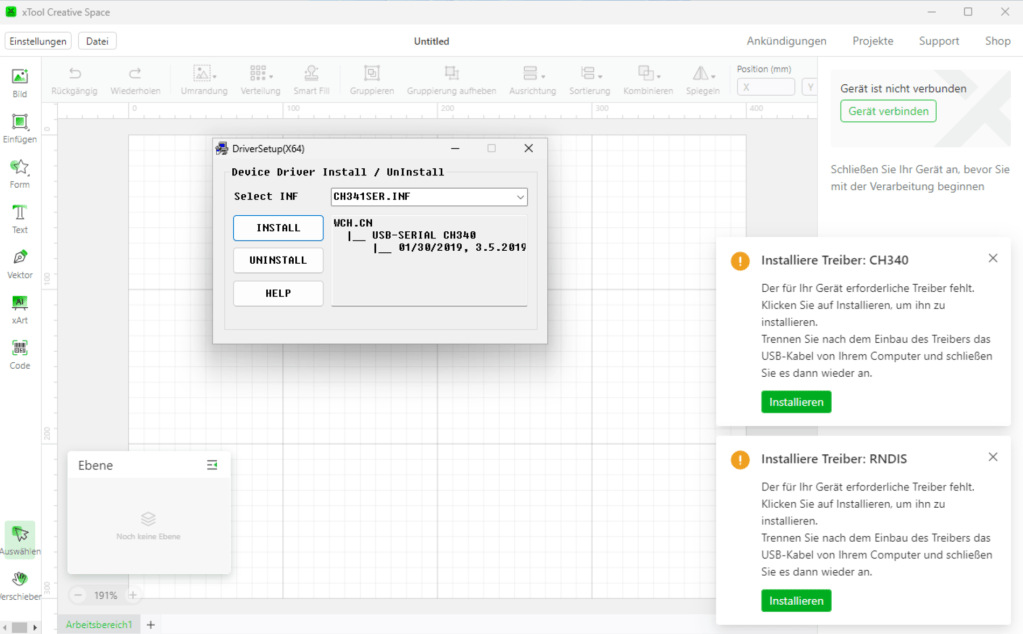Toggle the Ebene panel menu icon
The width and height of the screenshot is (1023, 634).
pos(212,465)
